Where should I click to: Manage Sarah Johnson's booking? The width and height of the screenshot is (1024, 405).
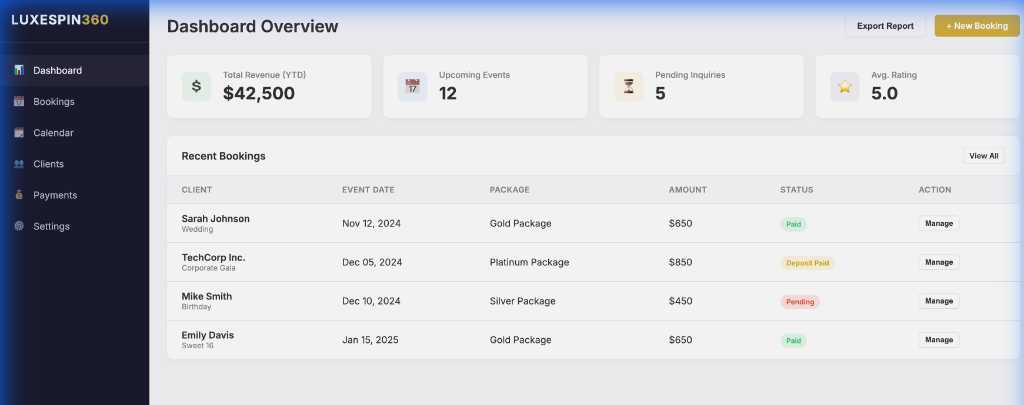tap(939, 223)
